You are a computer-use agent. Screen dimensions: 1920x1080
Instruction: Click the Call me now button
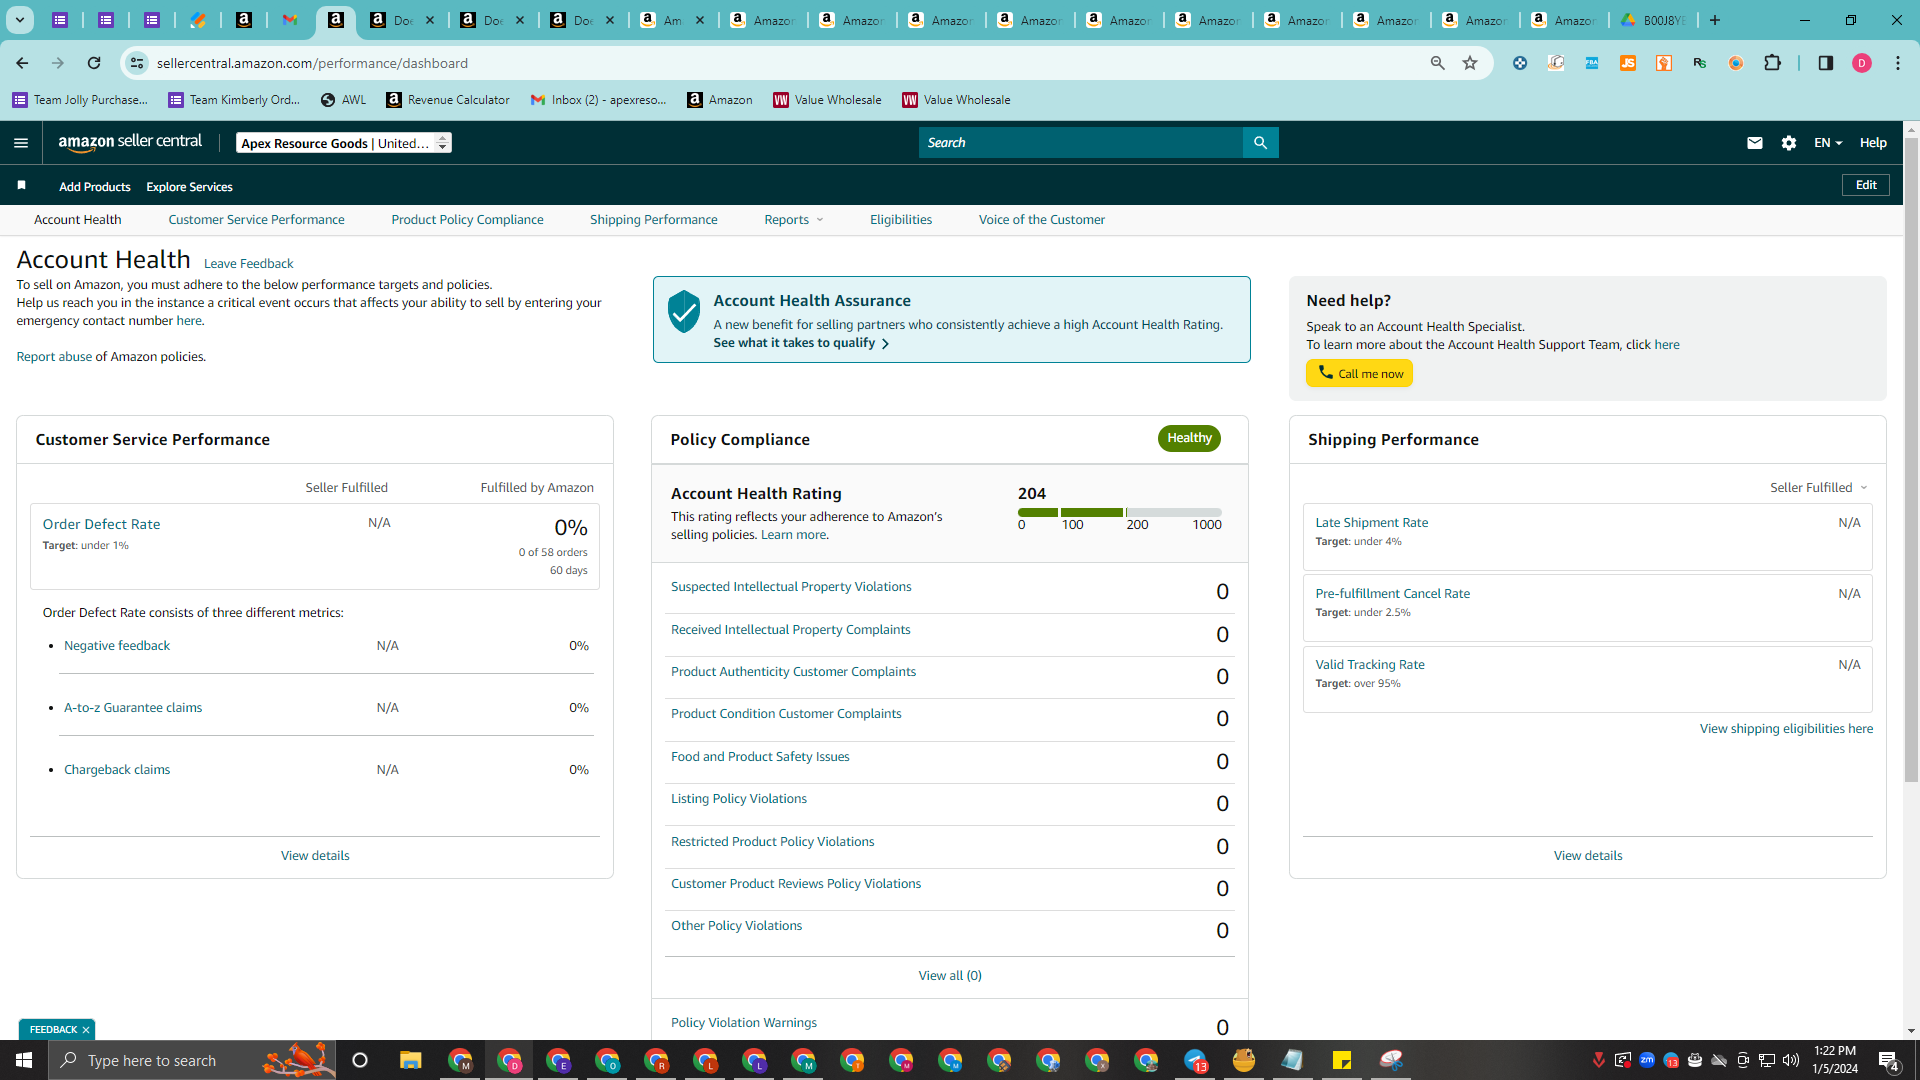(1359, 373)
